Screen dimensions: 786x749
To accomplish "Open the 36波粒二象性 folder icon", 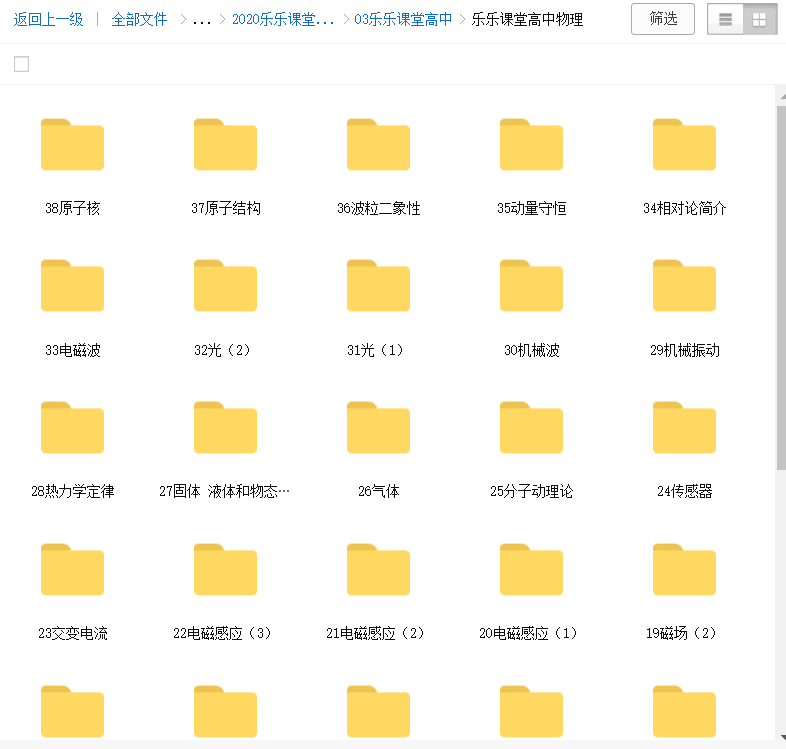I will tap(378, 144).
